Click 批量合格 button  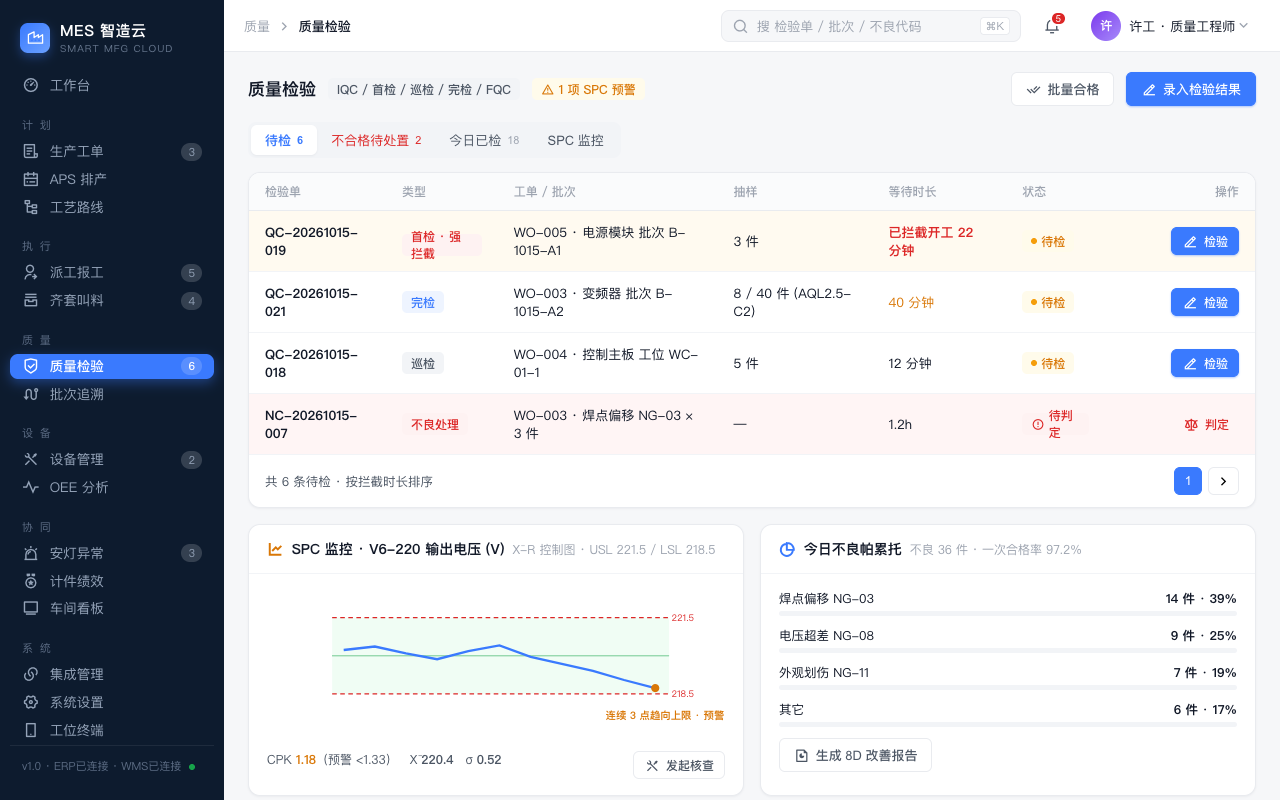click(x=1062, y=89)
